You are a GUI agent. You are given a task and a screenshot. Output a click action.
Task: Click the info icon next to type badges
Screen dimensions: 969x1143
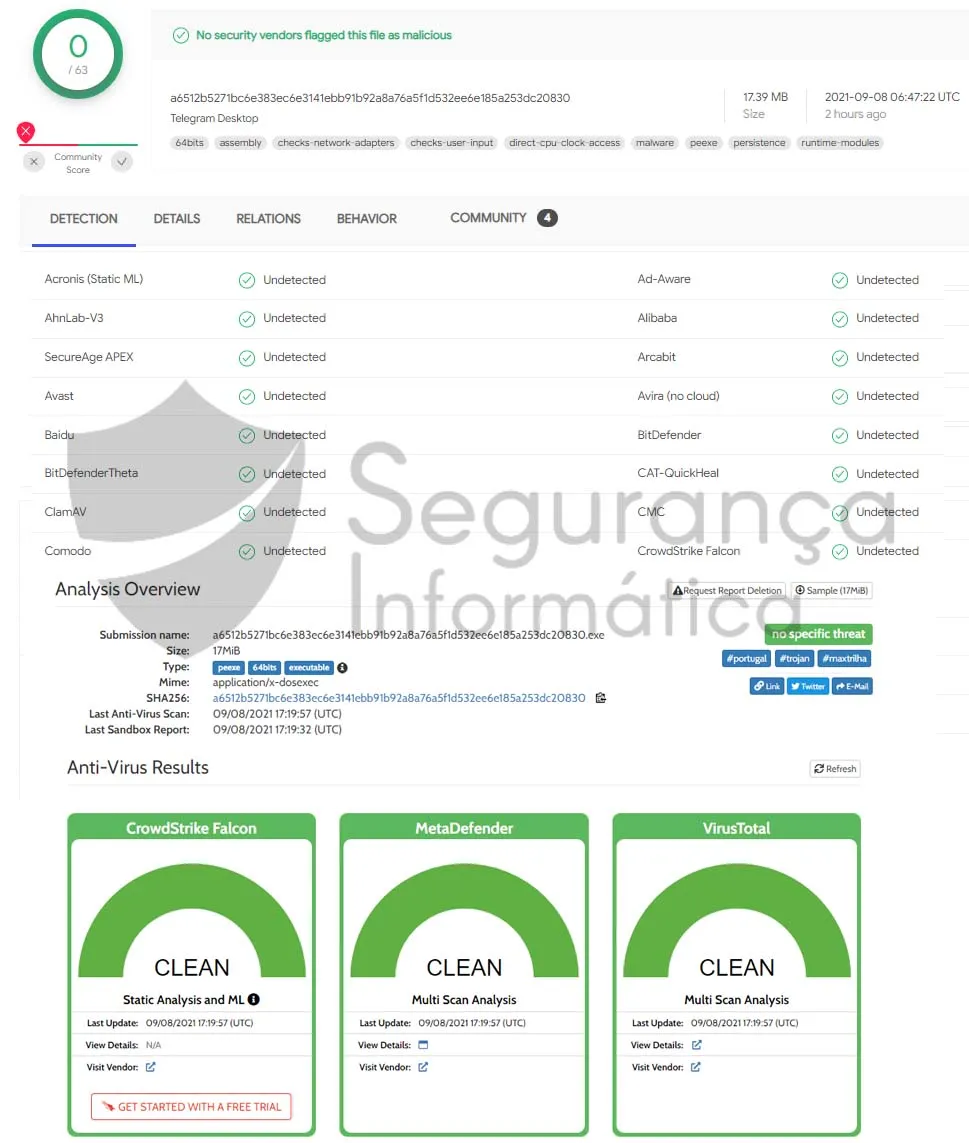coord(342,668)
